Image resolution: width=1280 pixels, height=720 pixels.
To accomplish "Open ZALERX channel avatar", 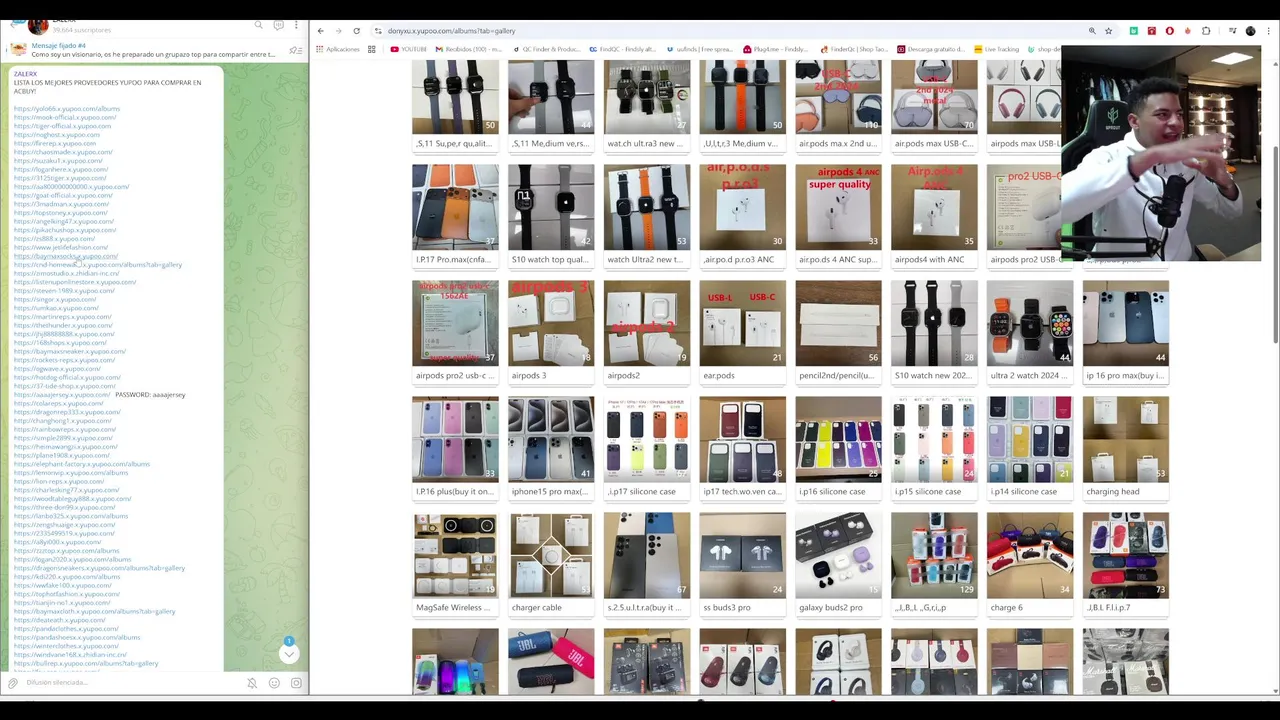I will [x=38, y=26].
